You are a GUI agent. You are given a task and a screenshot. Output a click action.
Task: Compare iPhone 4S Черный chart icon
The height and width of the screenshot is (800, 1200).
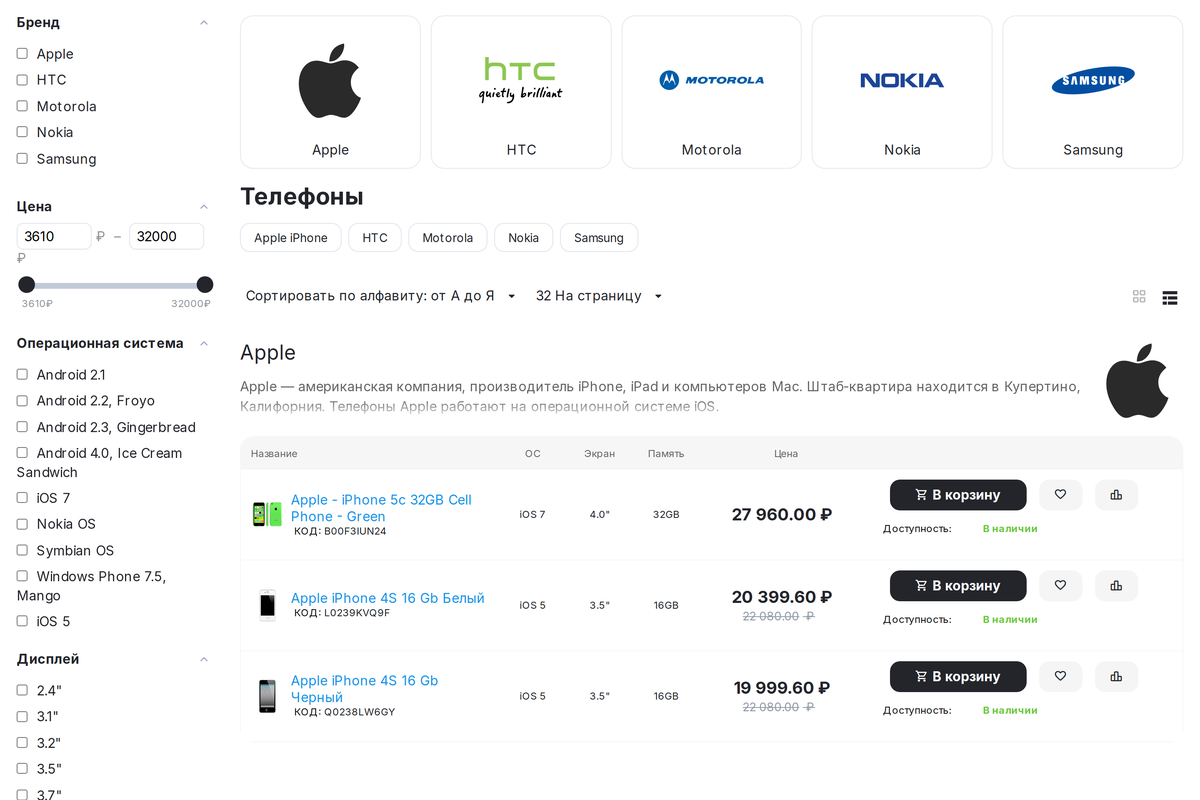[x=1116, y=677]
